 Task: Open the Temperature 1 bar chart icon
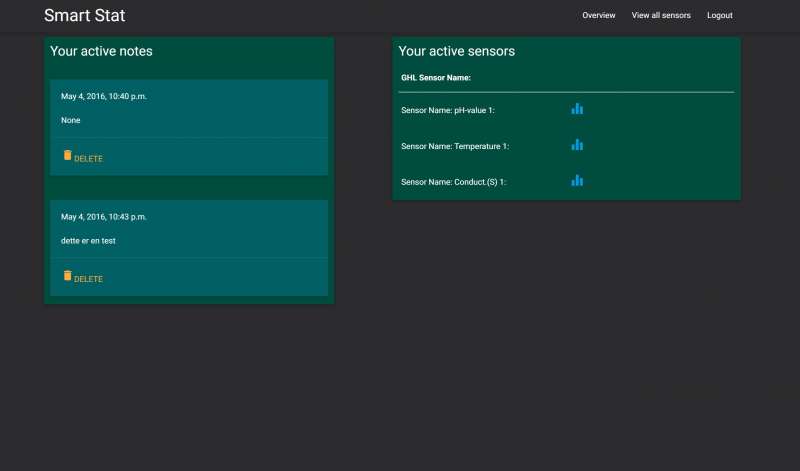[577, 145]
